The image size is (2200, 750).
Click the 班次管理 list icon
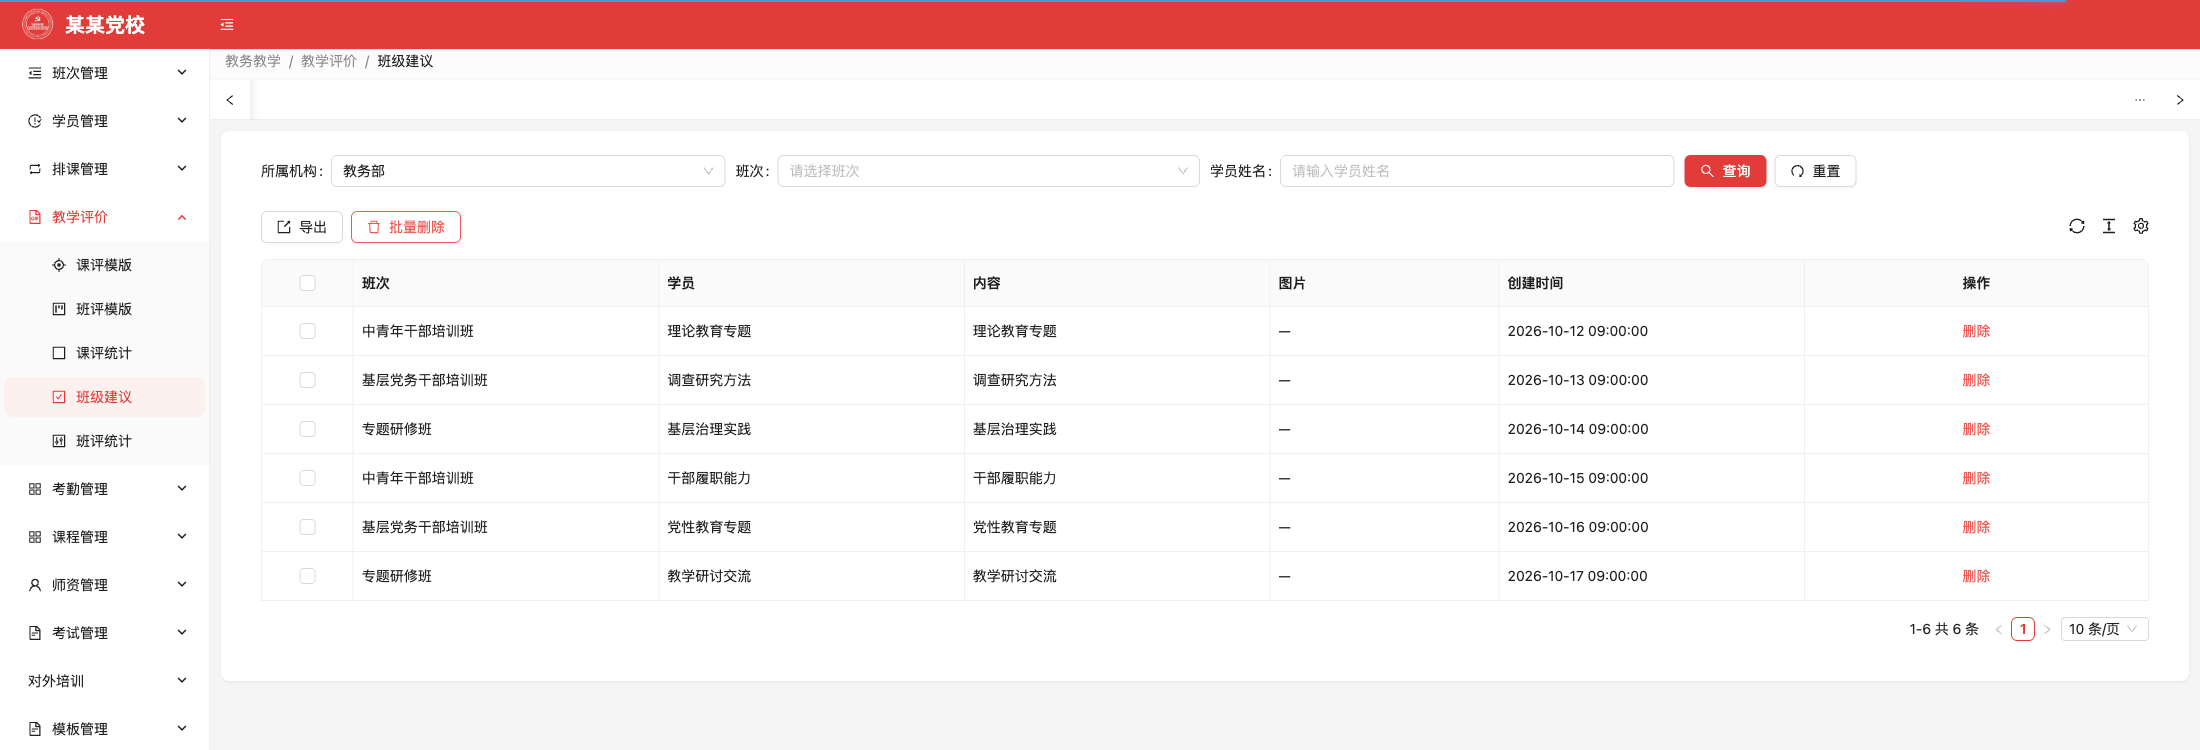pyautogui.click(x=35, y=73)
